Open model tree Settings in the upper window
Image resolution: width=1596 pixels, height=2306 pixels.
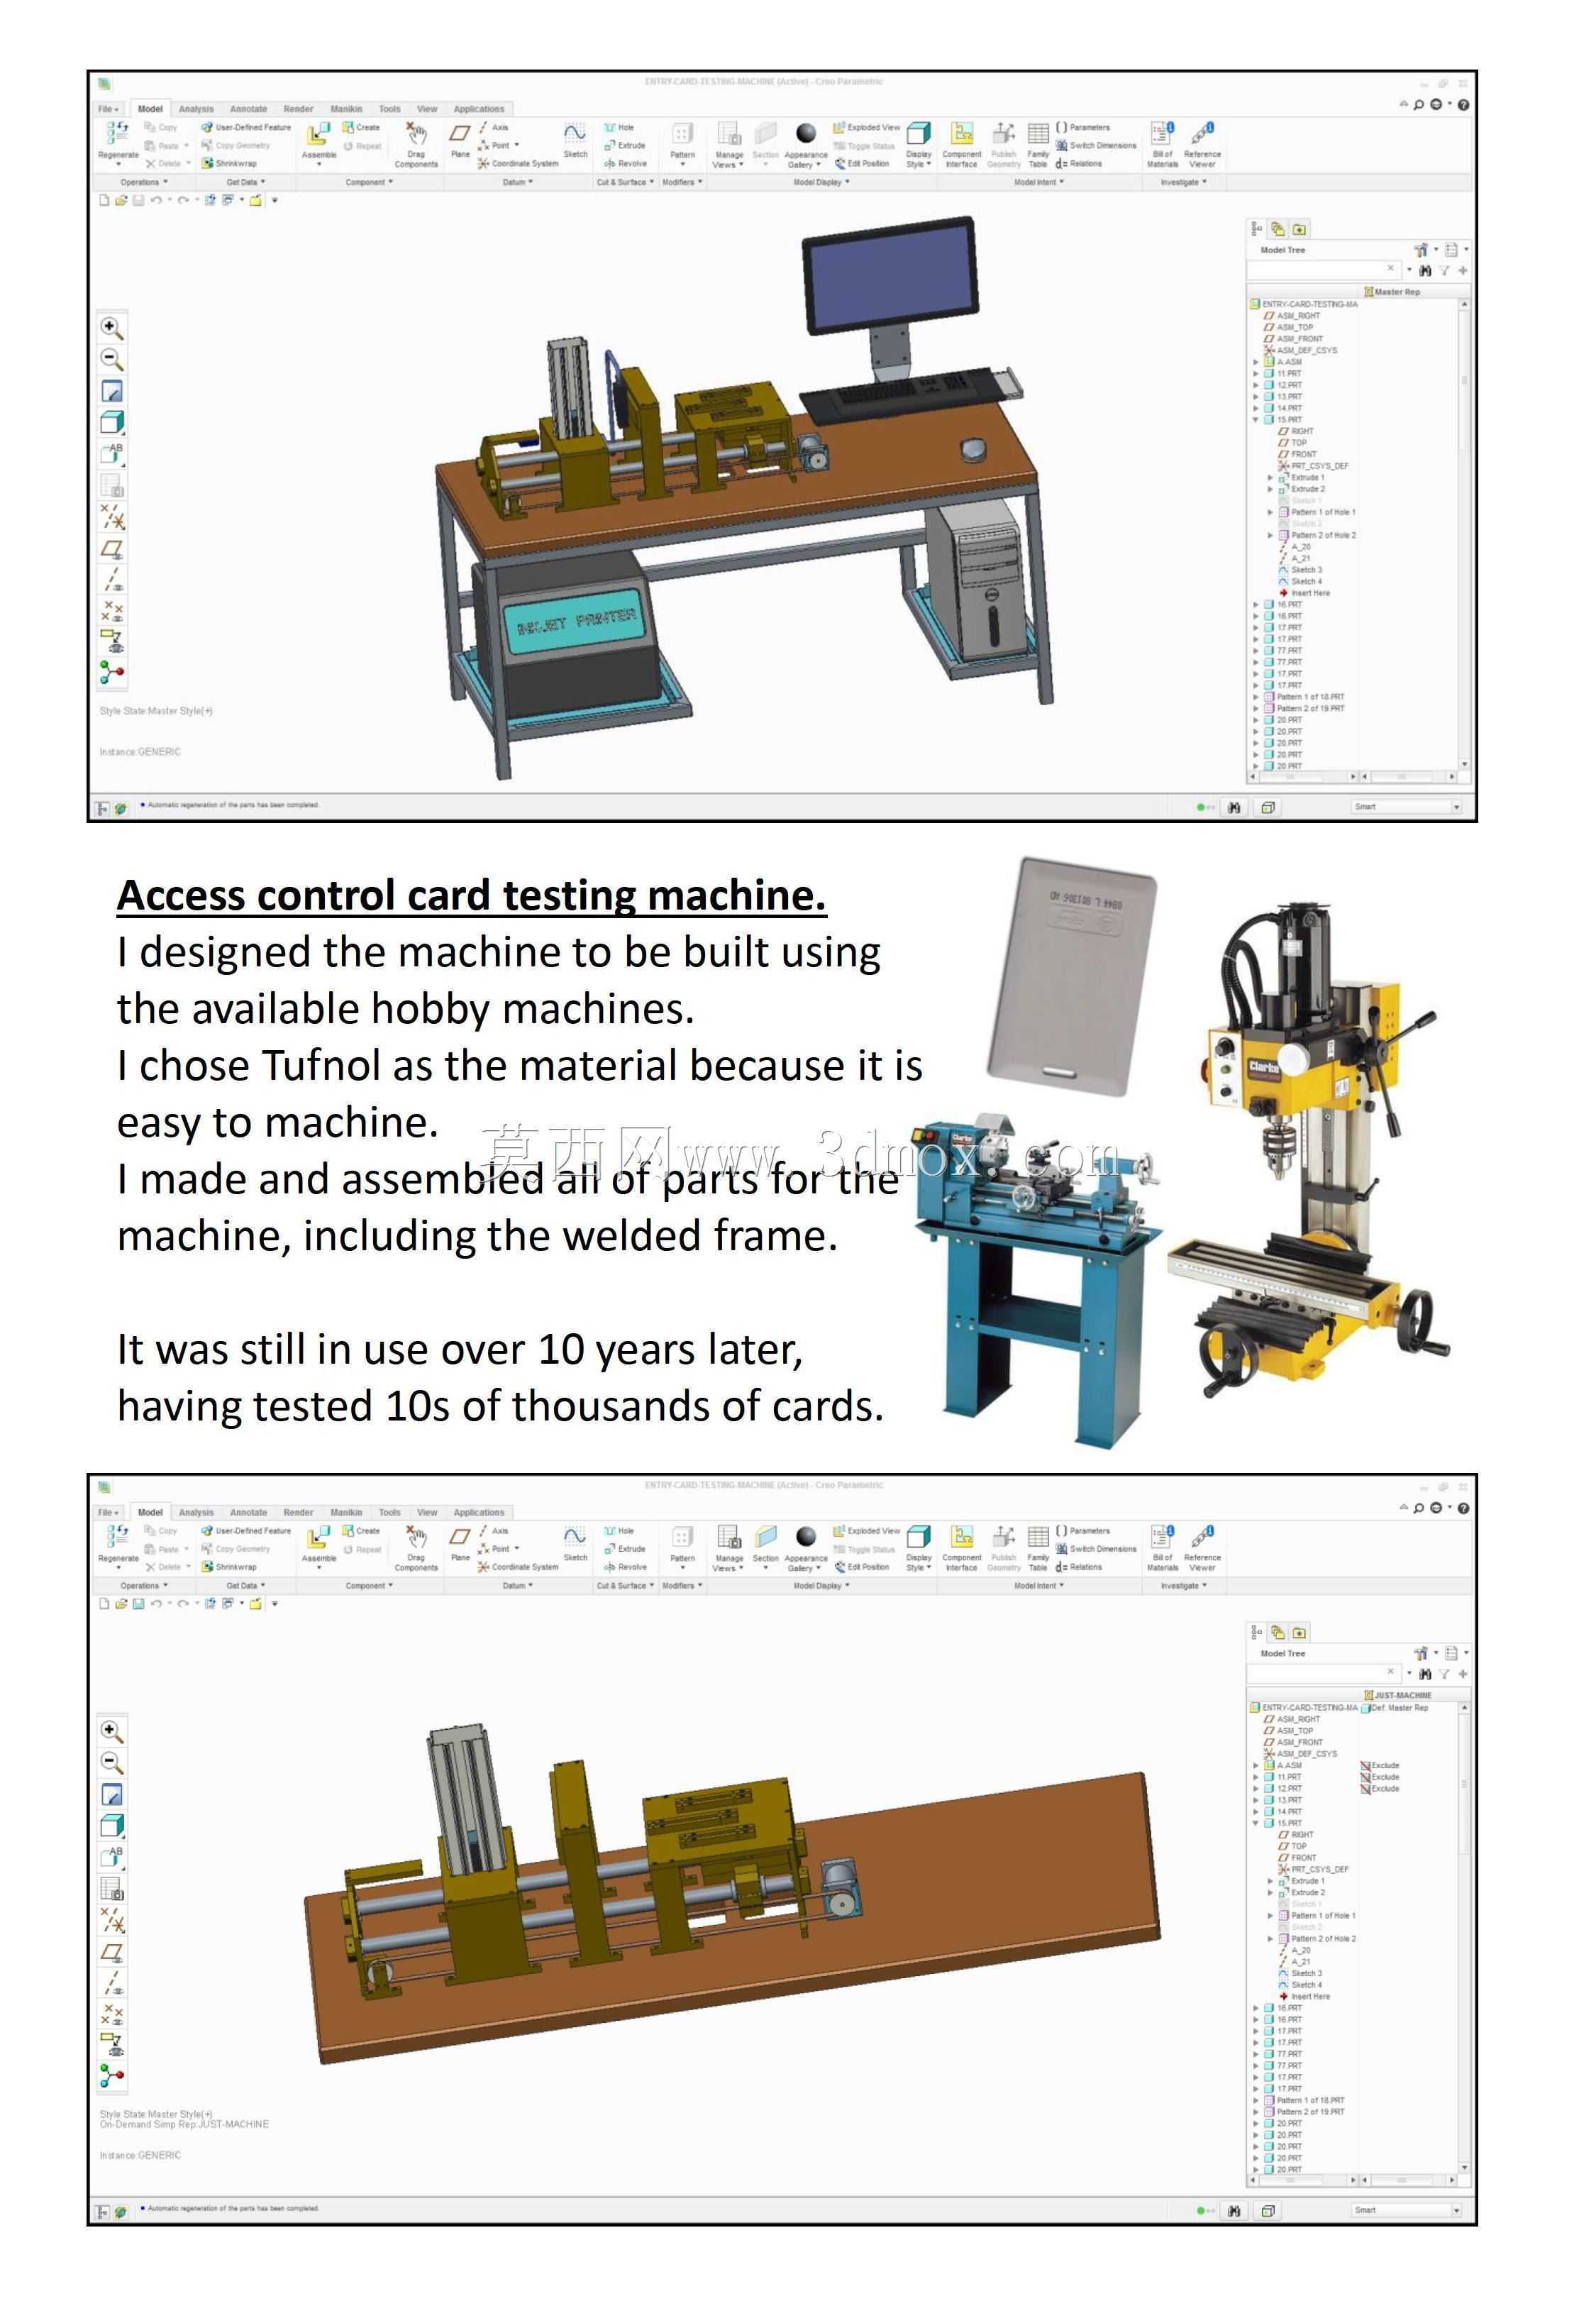click(1420, 250)
